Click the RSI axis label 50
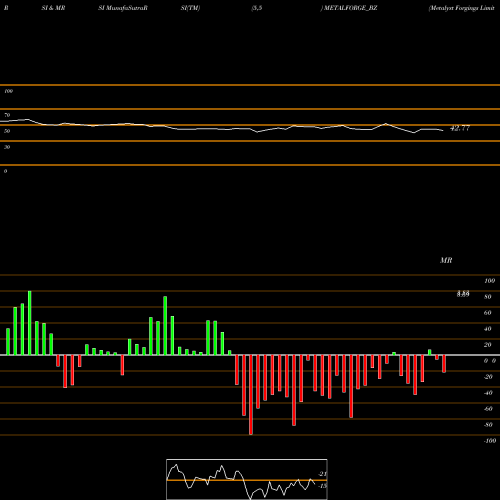The image size is (500, 500). coord(7,131)
